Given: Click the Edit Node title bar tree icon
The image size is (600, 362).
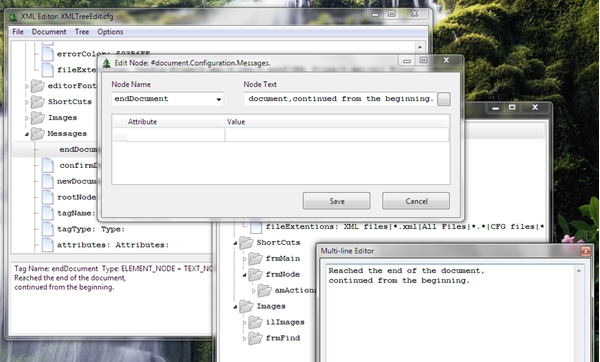Looking at the screenshot, I should pos(107,64).
